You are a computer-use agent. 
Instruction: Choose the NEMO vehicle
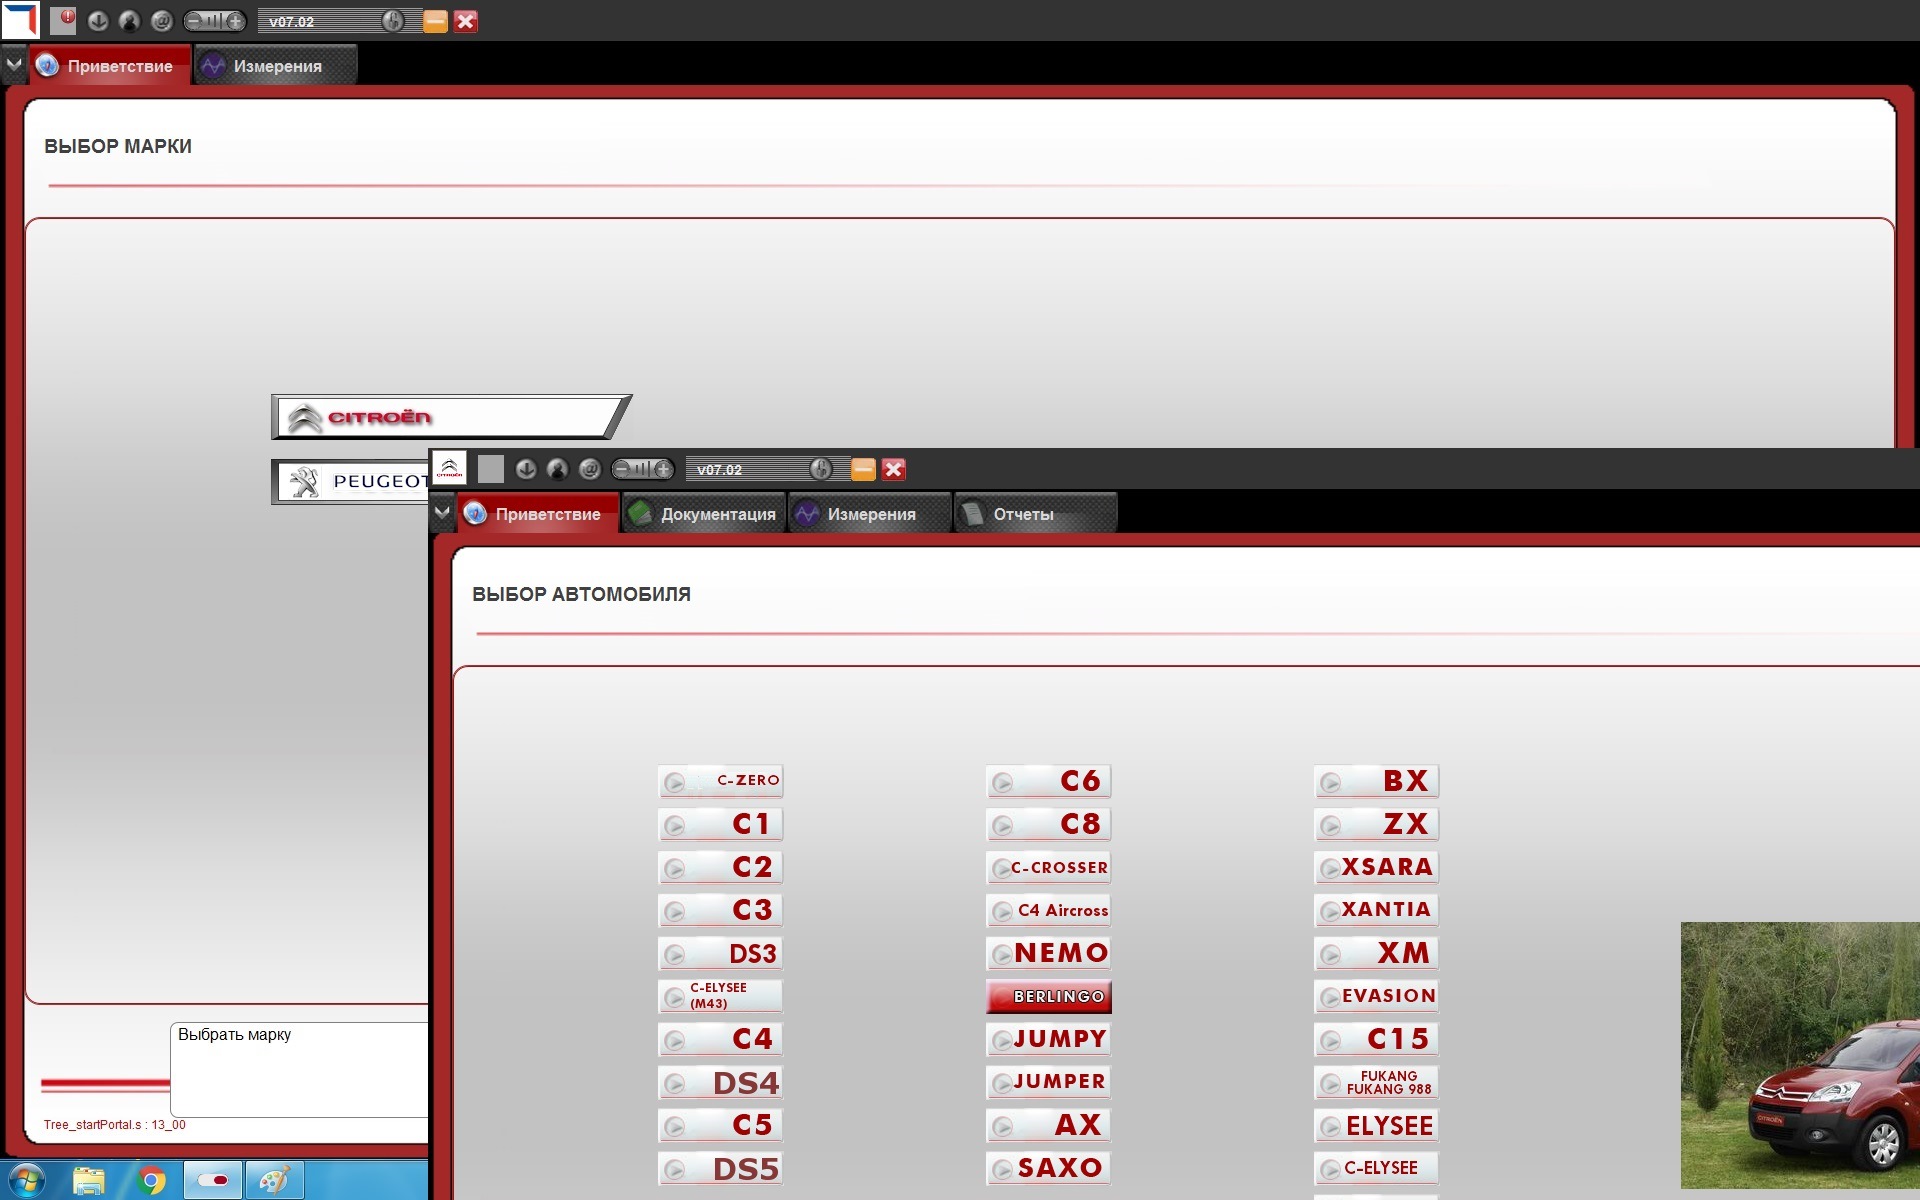point(1048,953)
